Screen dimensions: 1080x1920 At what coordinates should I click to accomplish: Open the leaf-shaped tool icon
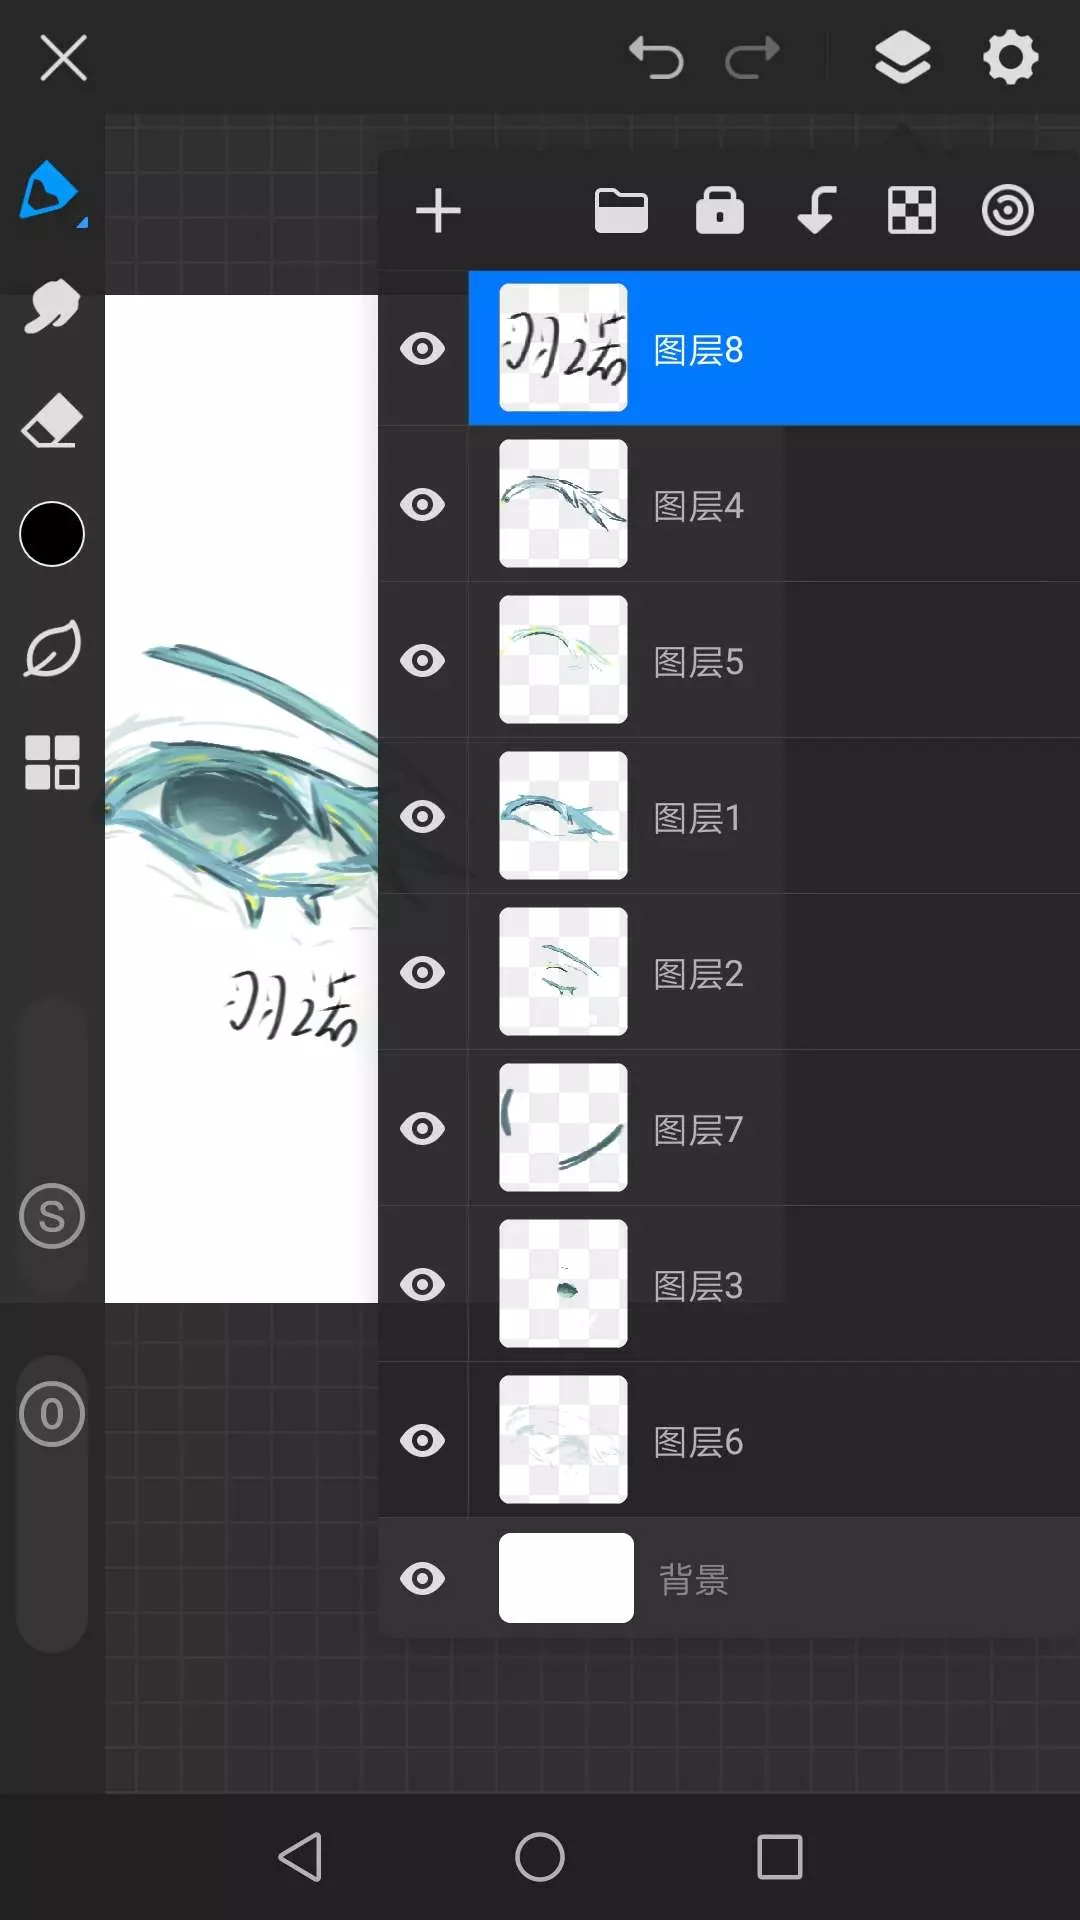[x=52, y=649]
